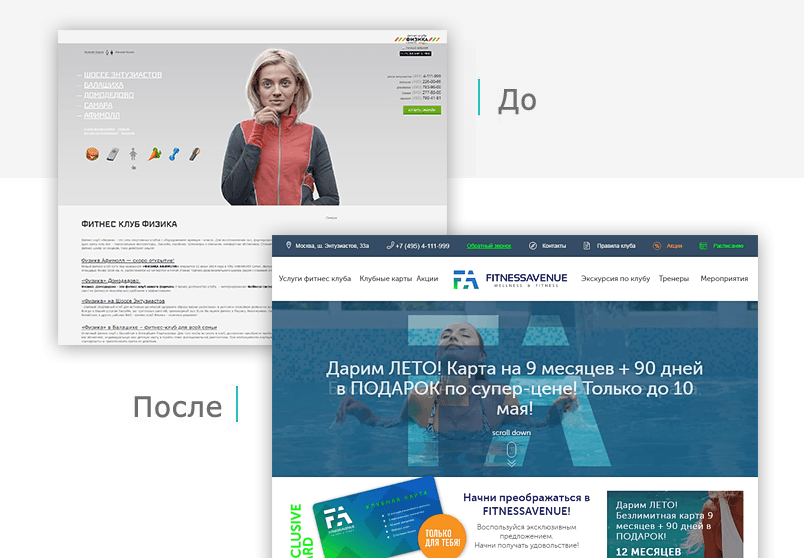The width and height of the screenshot is (804, 558).
Task: Click the microphone icon on old site
Action: [x=194, y=154]
